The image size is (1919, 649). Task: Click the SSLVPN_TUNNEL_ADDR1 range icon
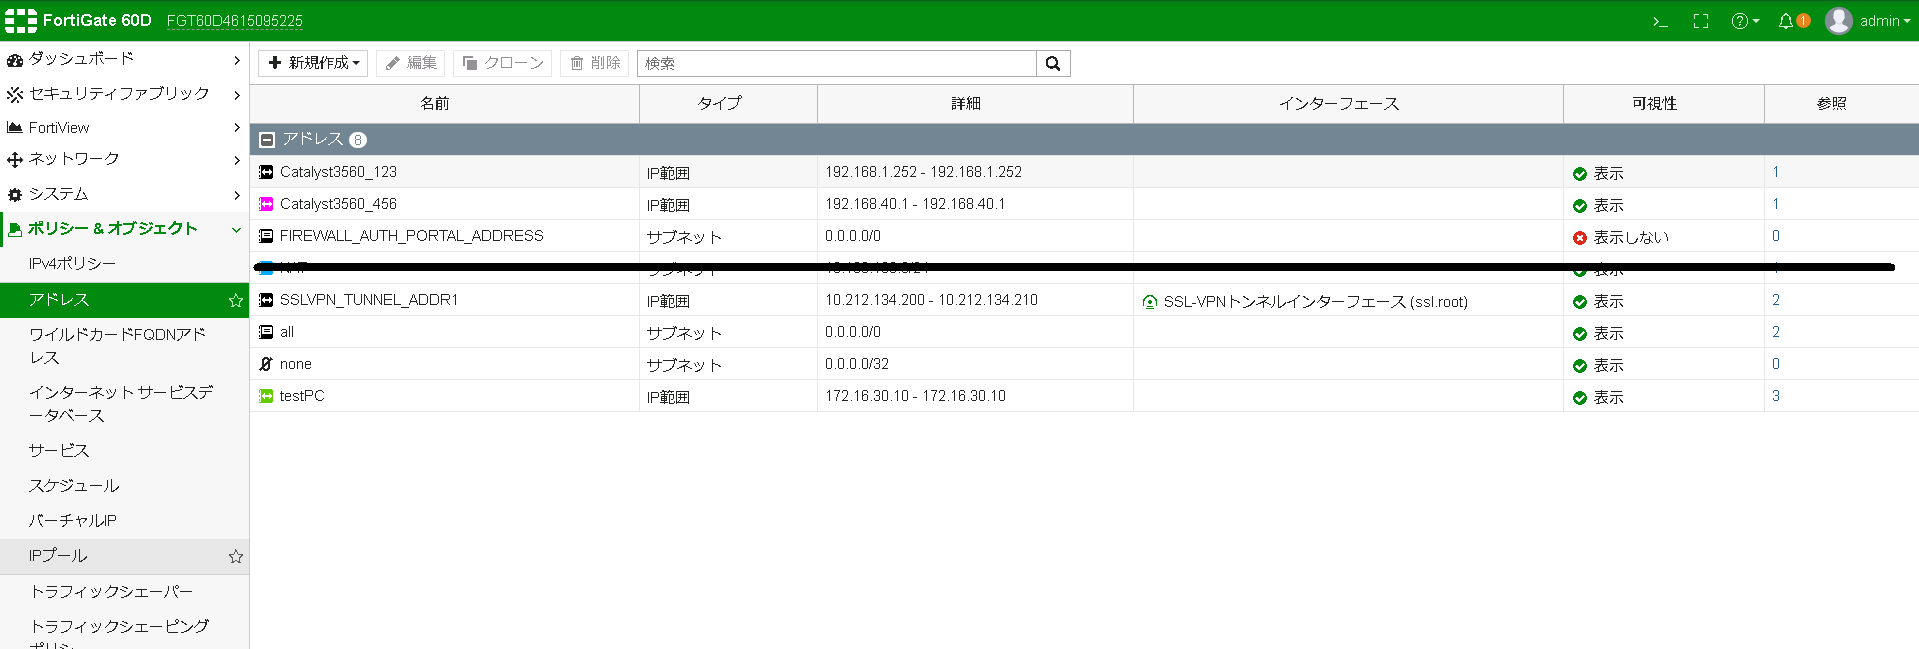point(266,300)
